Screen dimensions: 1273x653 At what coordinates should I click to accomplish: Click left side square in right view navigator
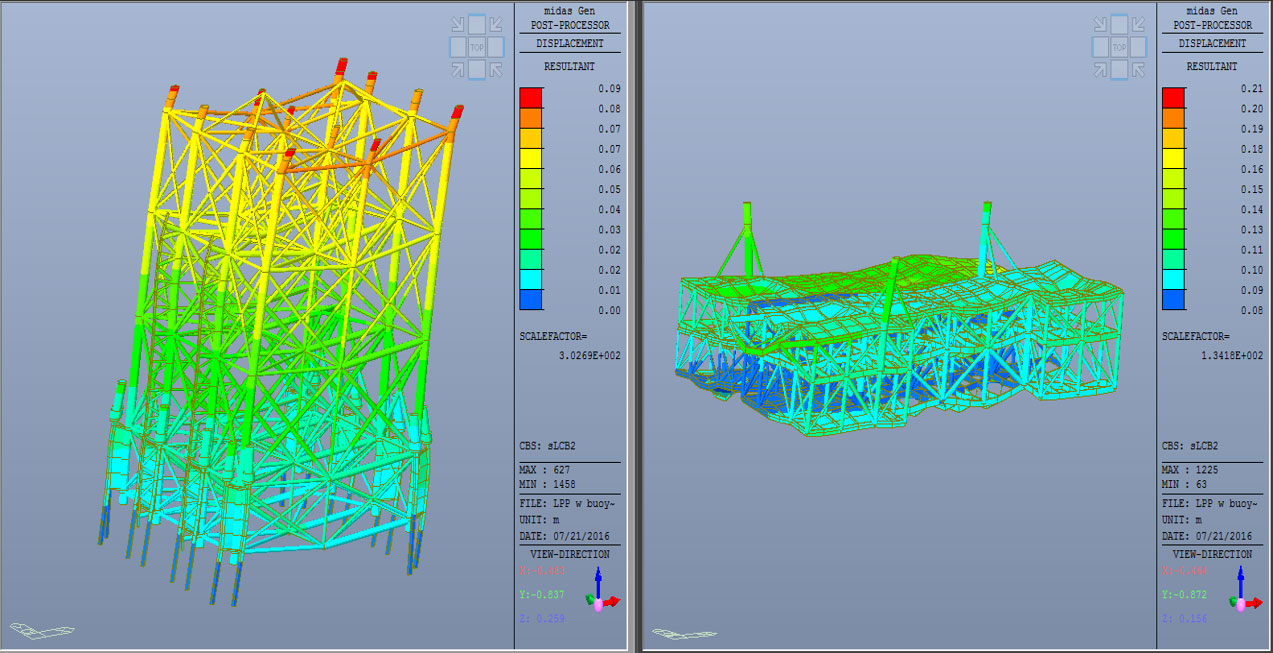point(1098,47)
